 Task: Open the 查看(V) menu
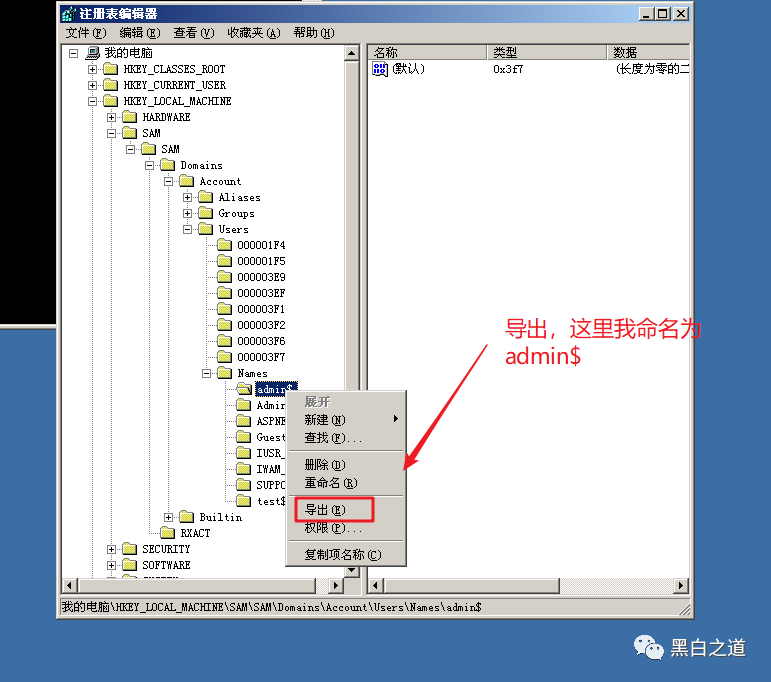click(194, 33)
